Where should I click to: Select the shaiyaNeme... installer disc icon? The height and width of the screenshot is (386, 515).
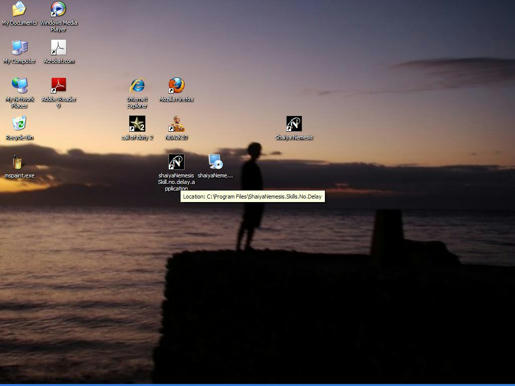216,162
